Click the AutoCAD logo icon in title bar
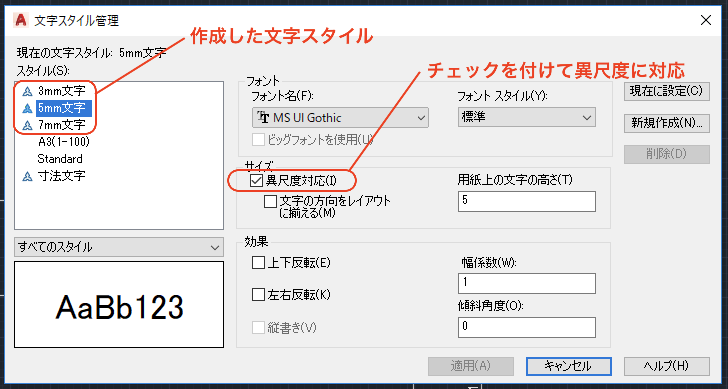The height and width of the screenshot is (389, 728). click(20, 20)
